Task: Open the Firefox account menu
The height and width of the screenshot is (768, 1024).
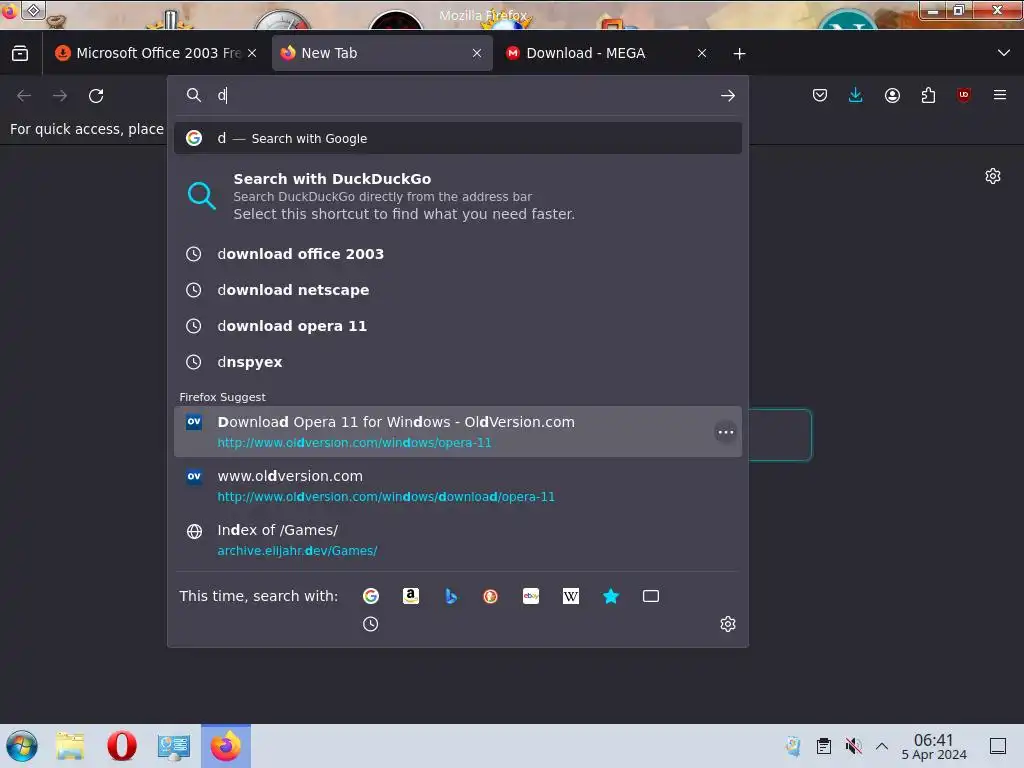Action: pos(892,95)
